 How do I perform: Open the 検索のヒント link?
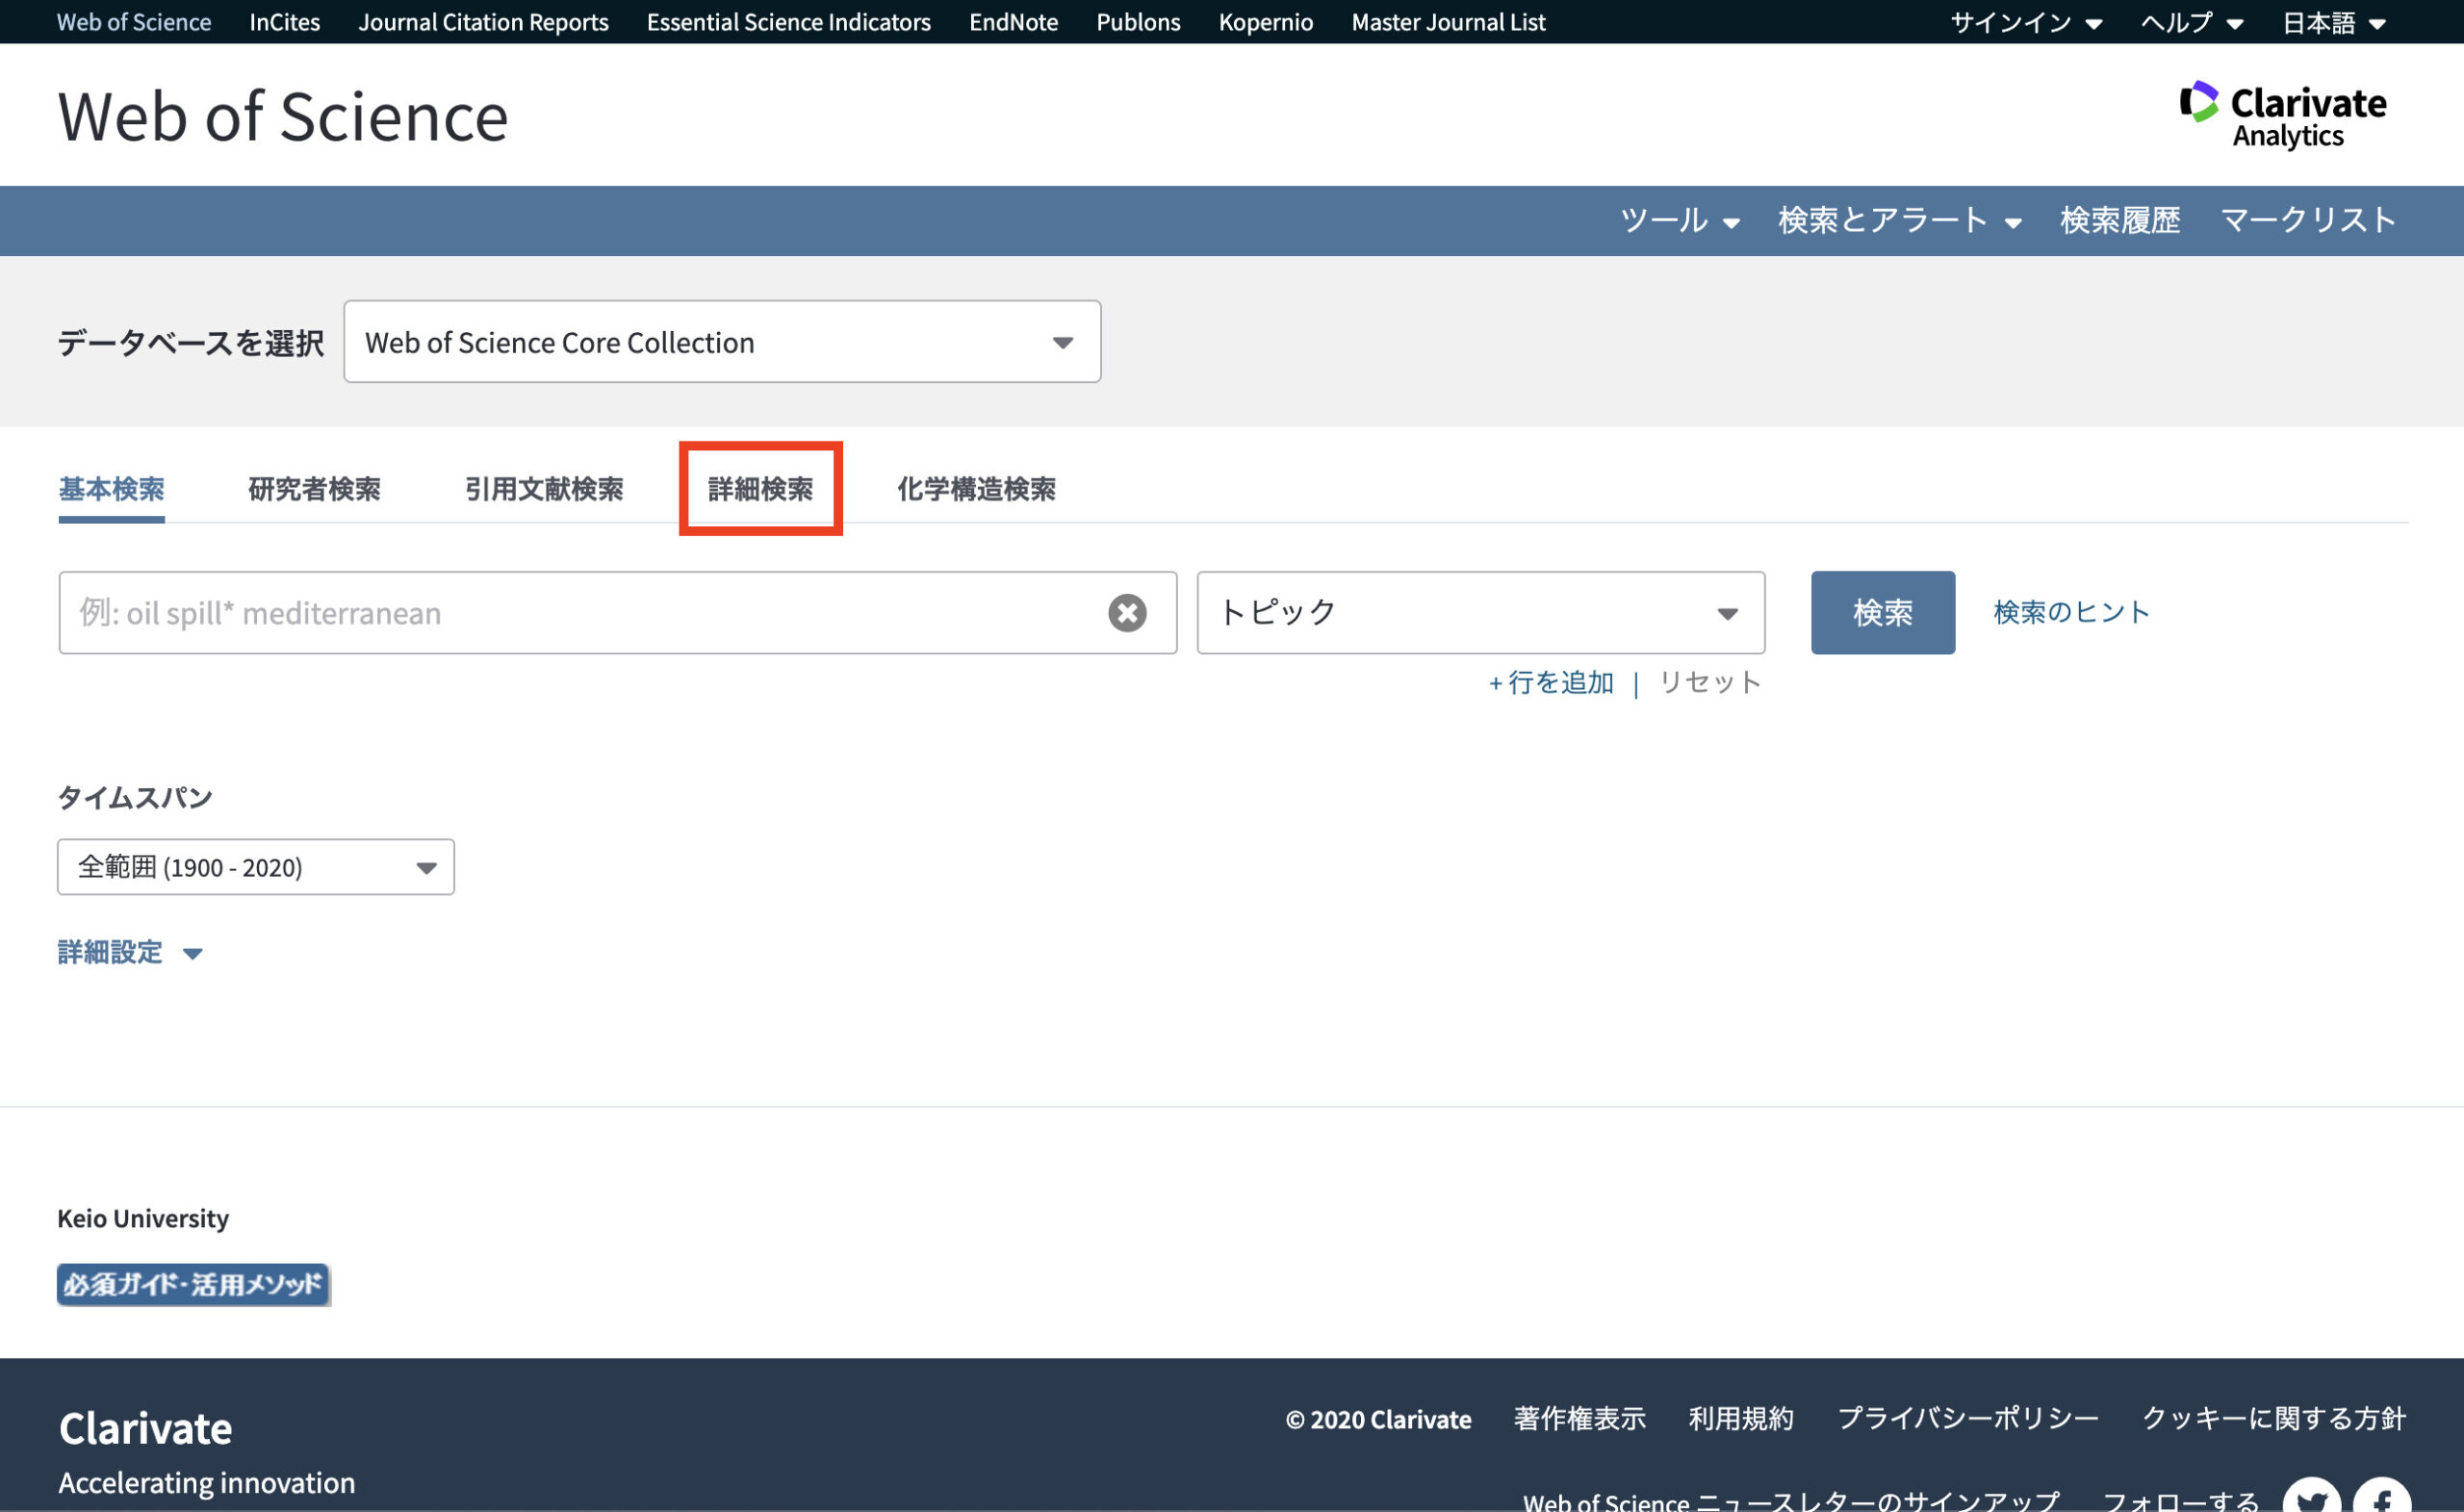click(2070, 613)
